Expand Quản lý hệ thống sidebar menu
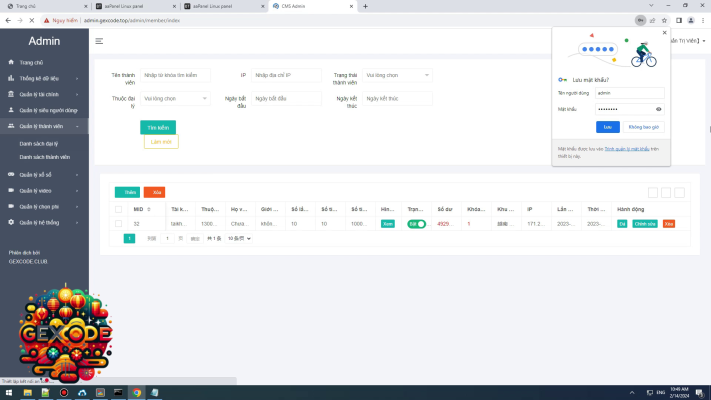This screenshot has width=711, height=400. 44,223
